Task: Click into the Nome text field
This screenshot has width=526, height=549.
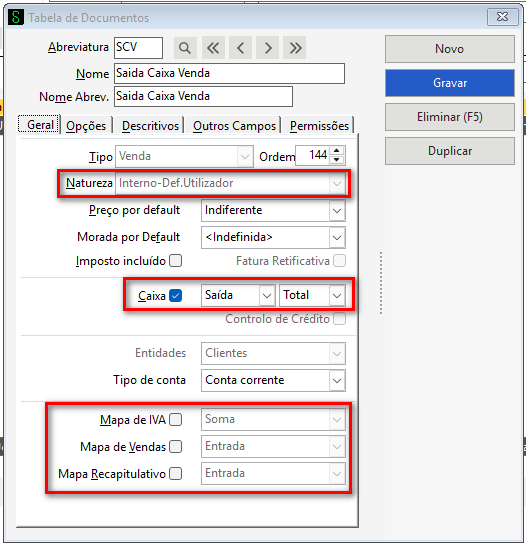Action: [x=229, y=73]
